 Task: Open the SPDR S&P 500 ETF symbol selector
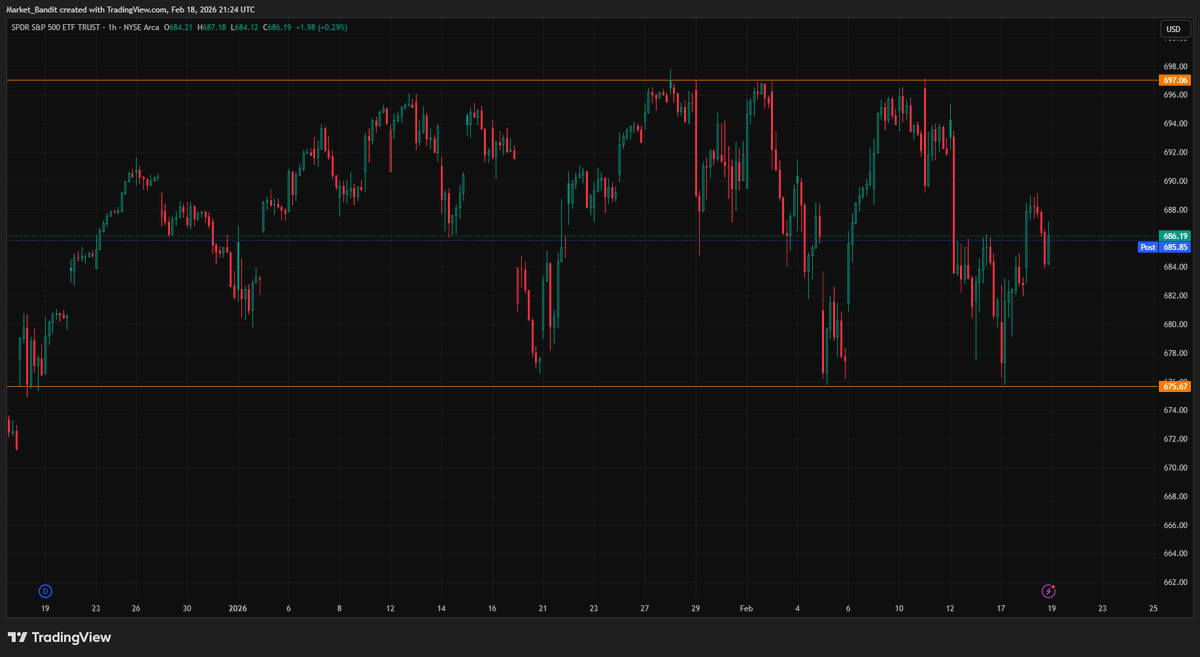55,29
